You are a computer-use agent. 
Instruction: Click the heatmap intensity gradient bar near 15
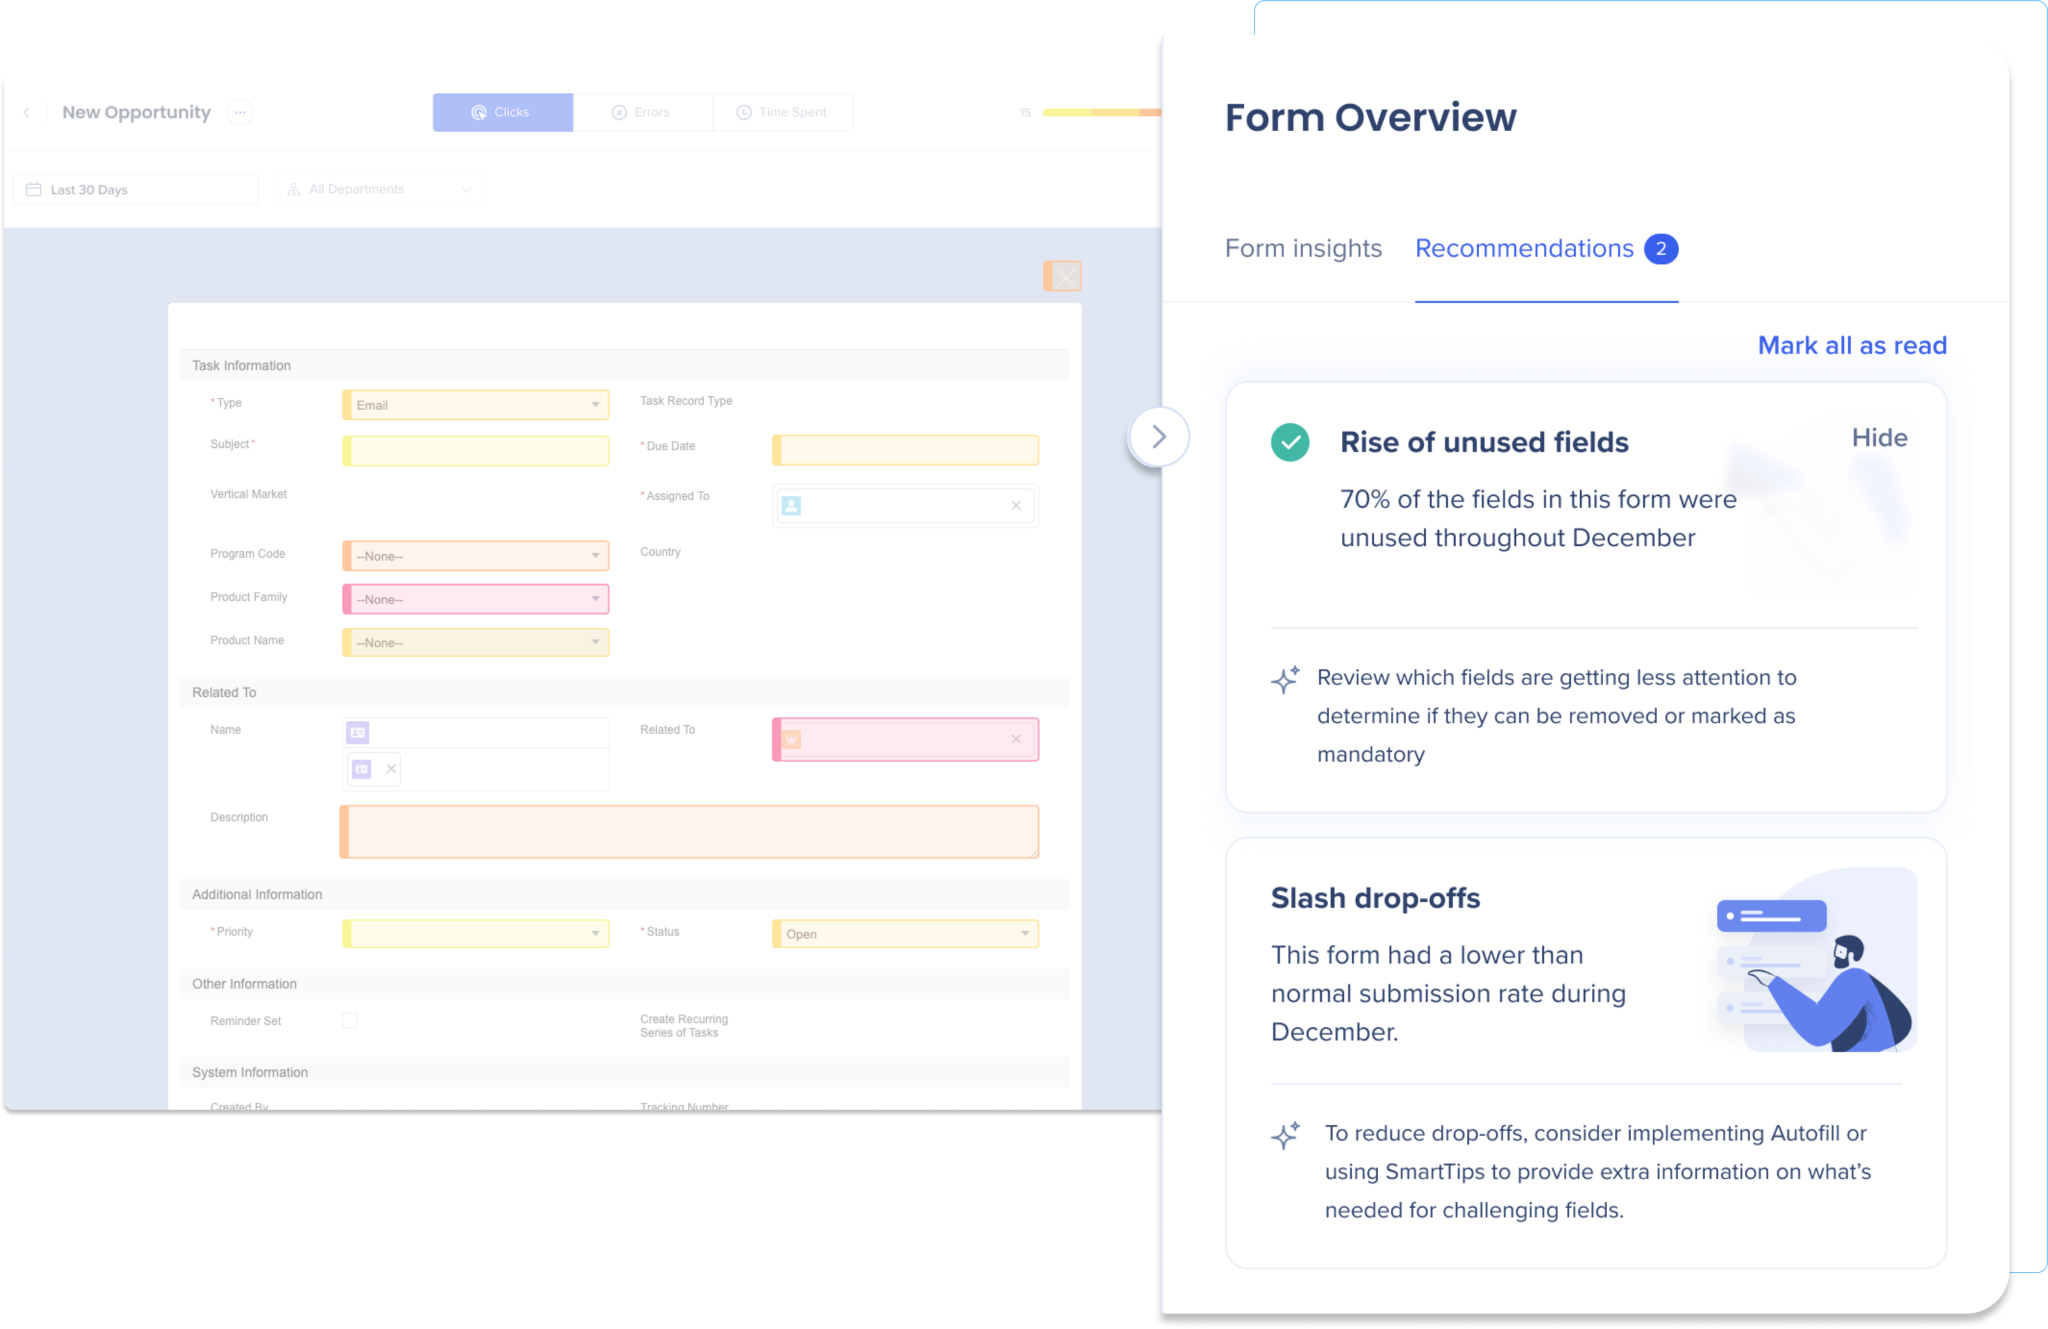pos(1100,112)
